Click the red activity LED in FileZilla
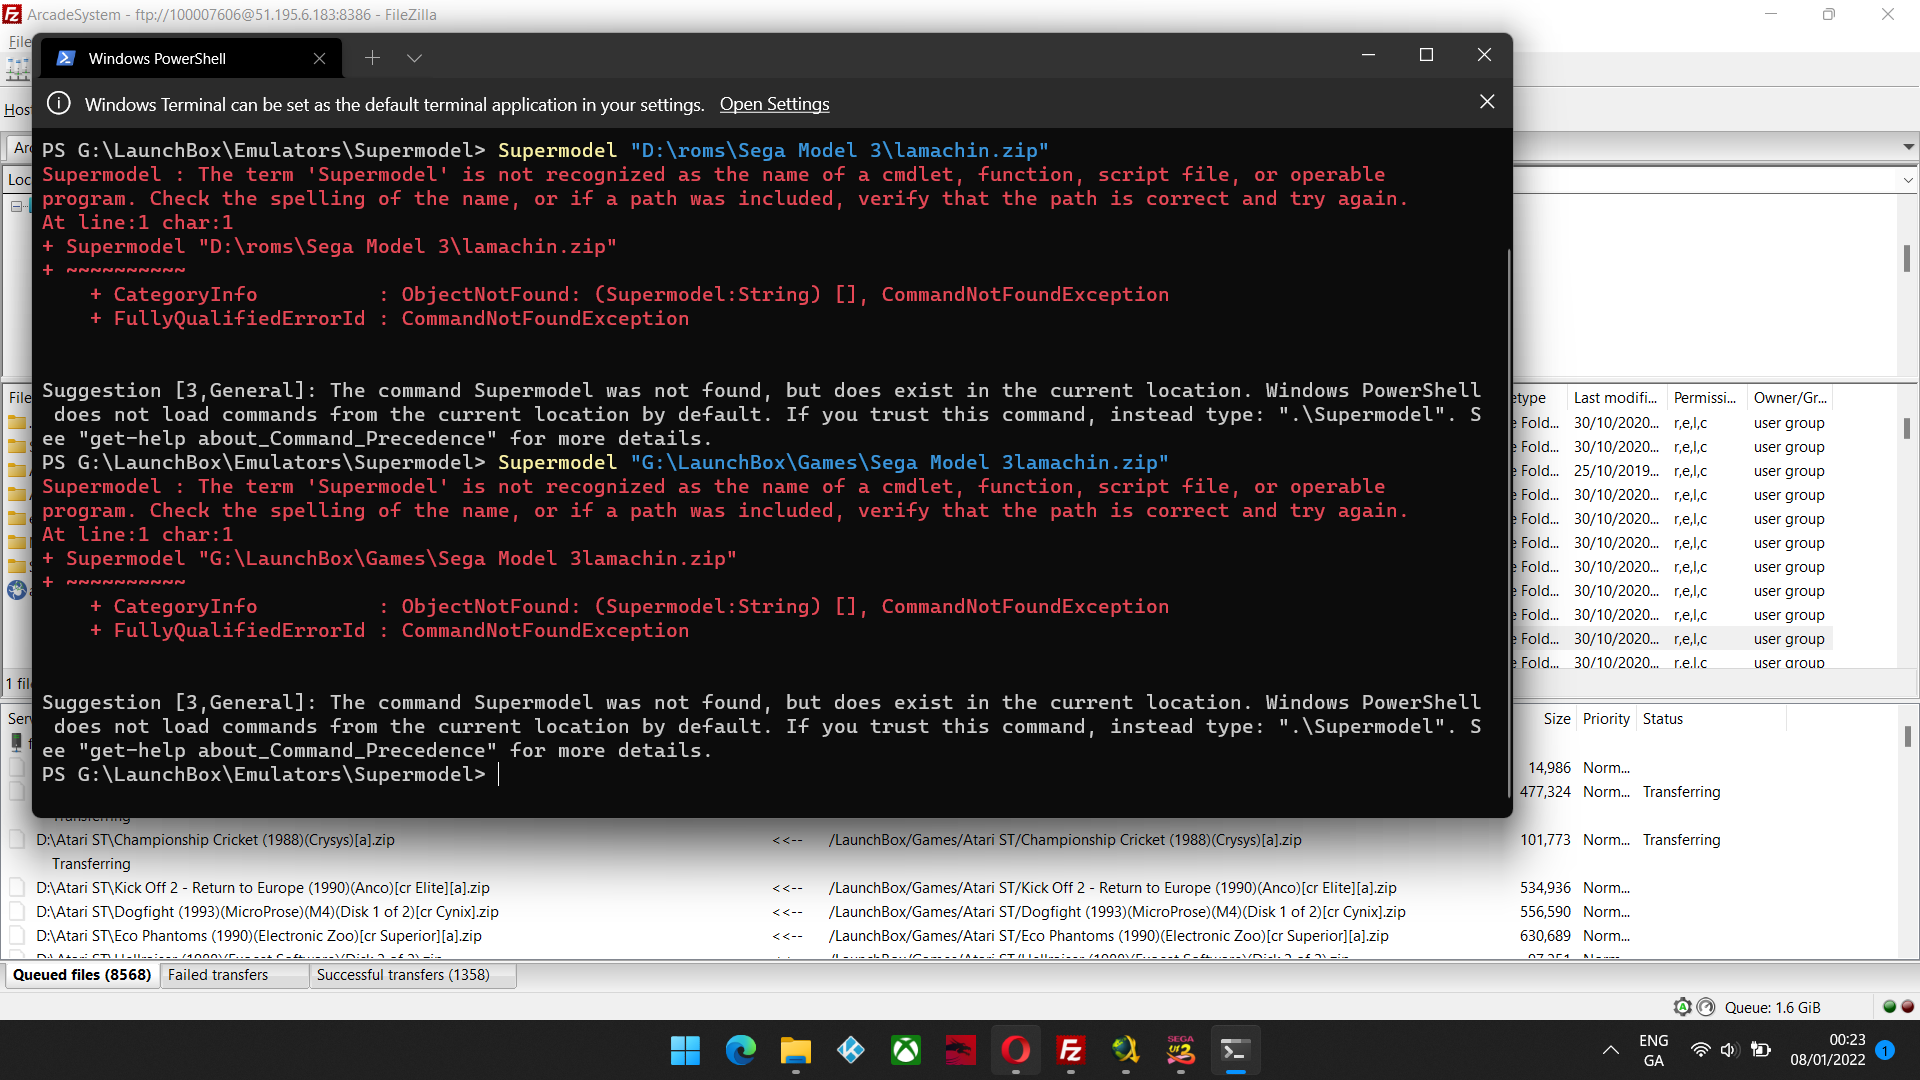The width and height of the screenshot is (1920, 1080). pyautogui.click(x=1907, y=1007)
